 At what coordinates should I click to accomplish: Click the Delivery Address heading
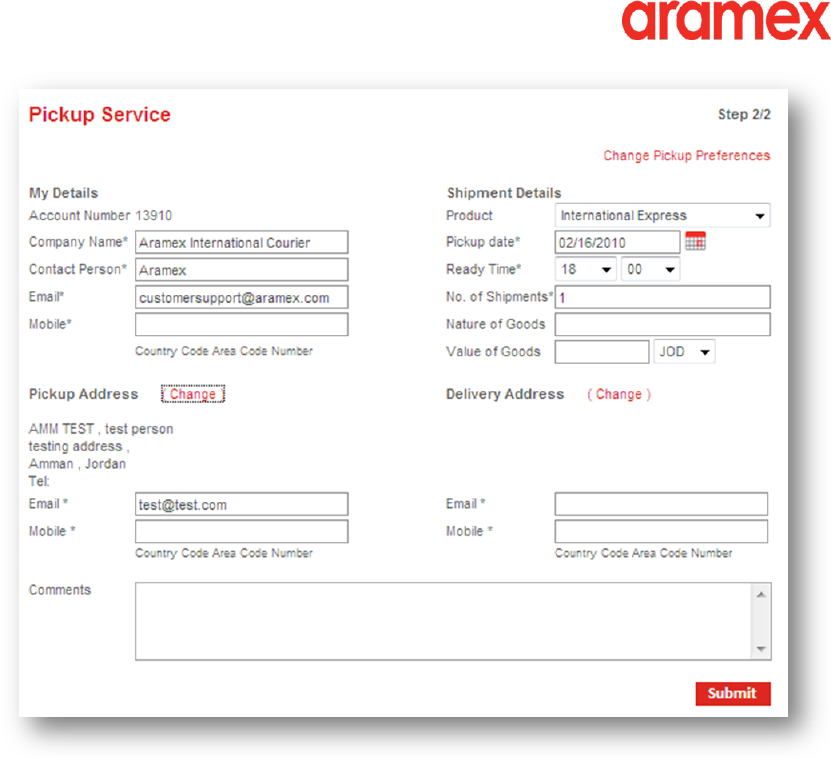coord(505,394)
